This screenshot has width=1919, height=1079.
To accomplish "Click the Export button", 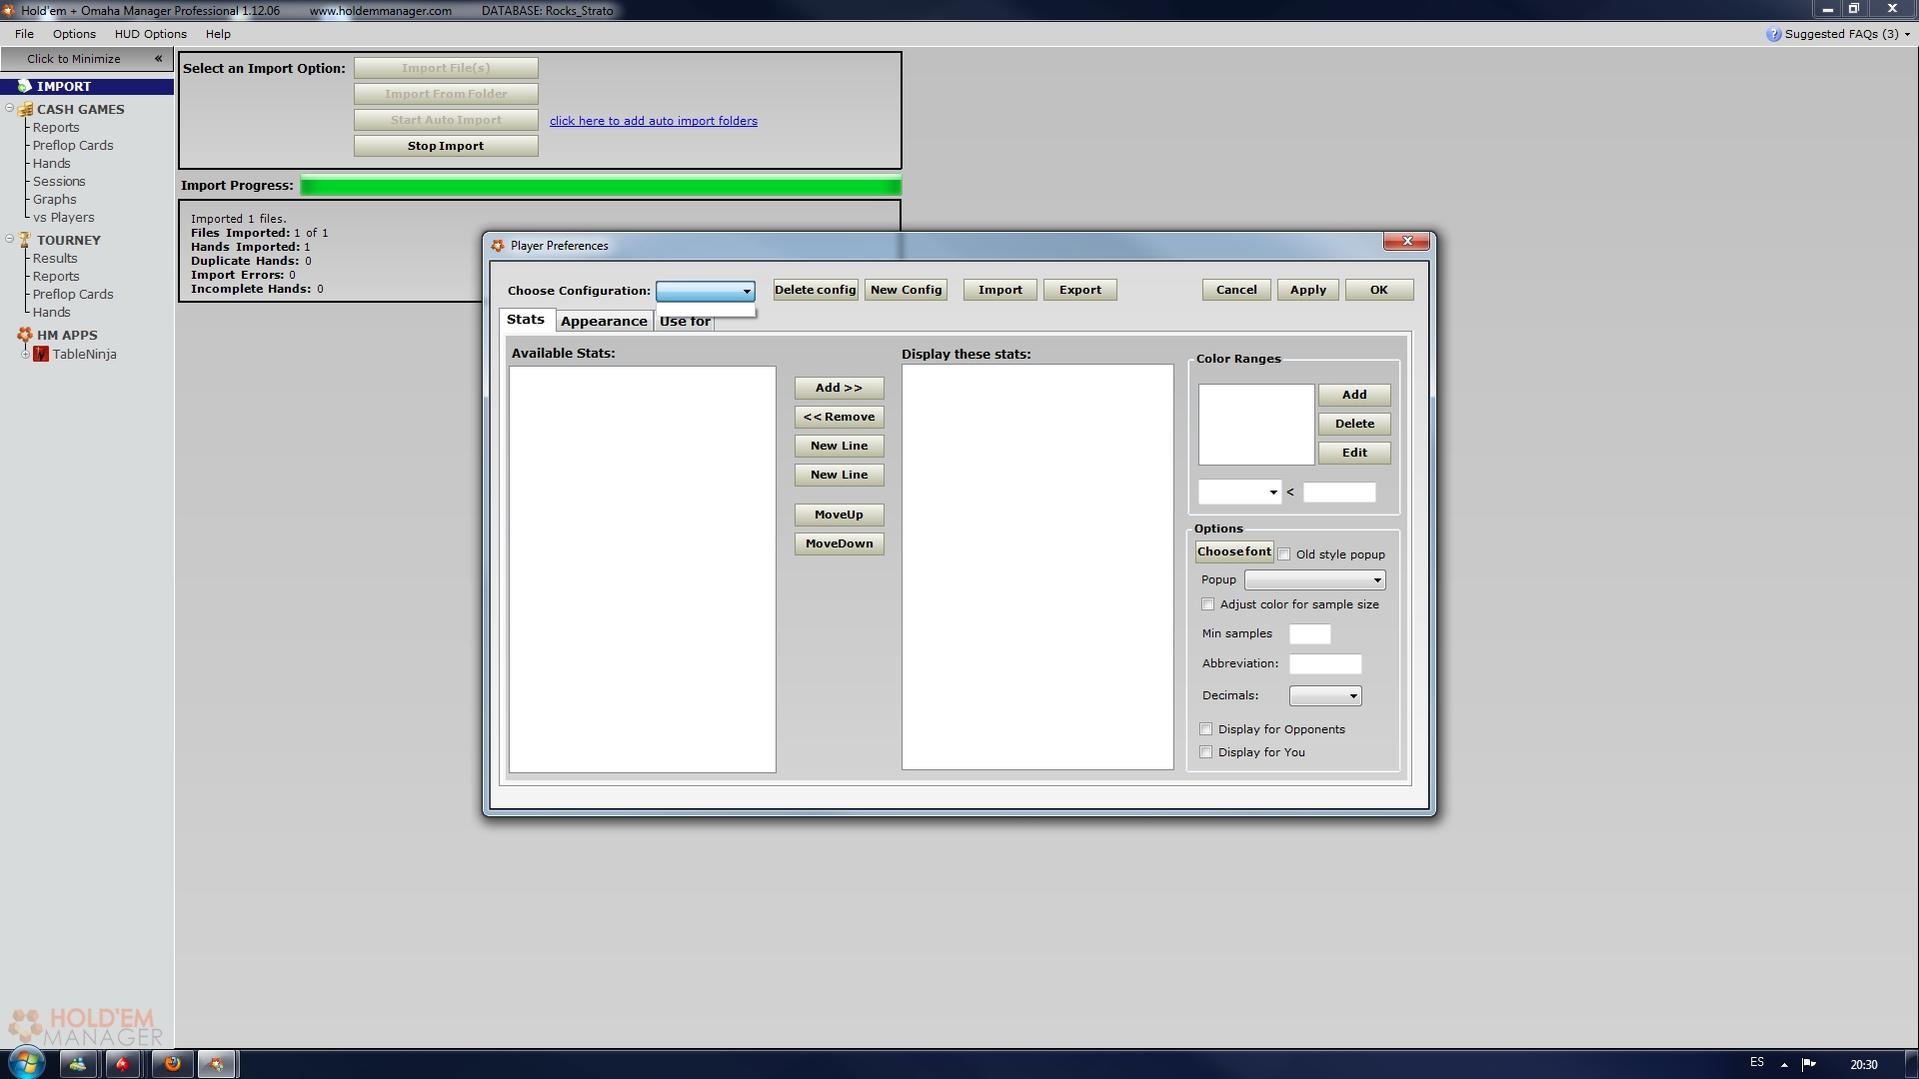I will 1080,290.
